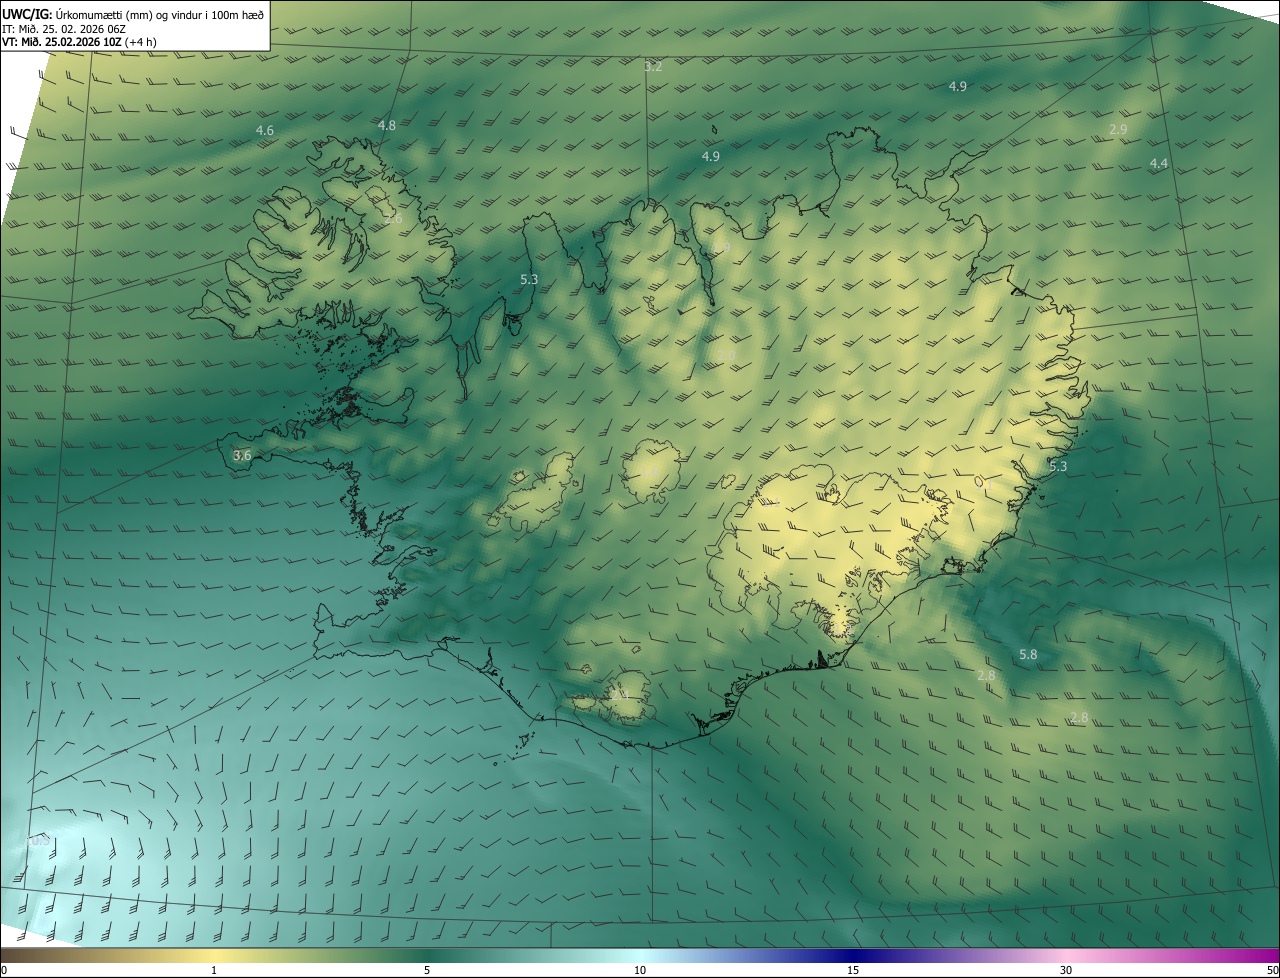The height and width of the screenshot is (978, 1280).
Task: Click the 4.8 value label on the map
Action: coord(387,126)
